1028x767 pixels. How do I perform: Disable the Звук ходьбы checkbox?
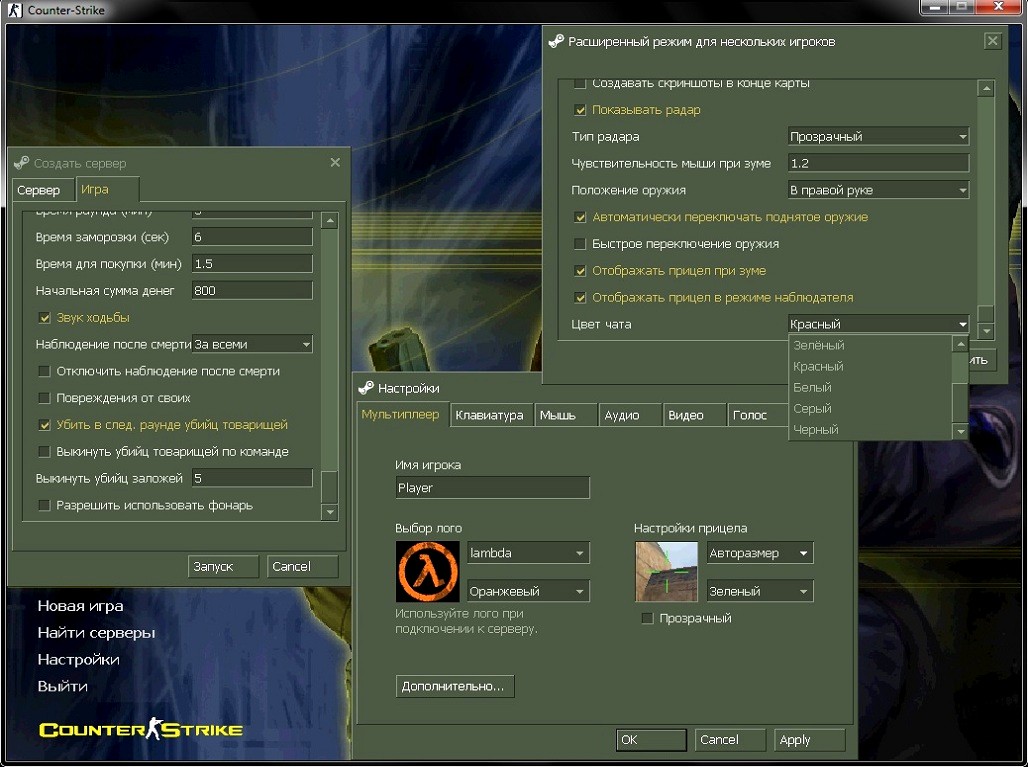coord(44,318)
